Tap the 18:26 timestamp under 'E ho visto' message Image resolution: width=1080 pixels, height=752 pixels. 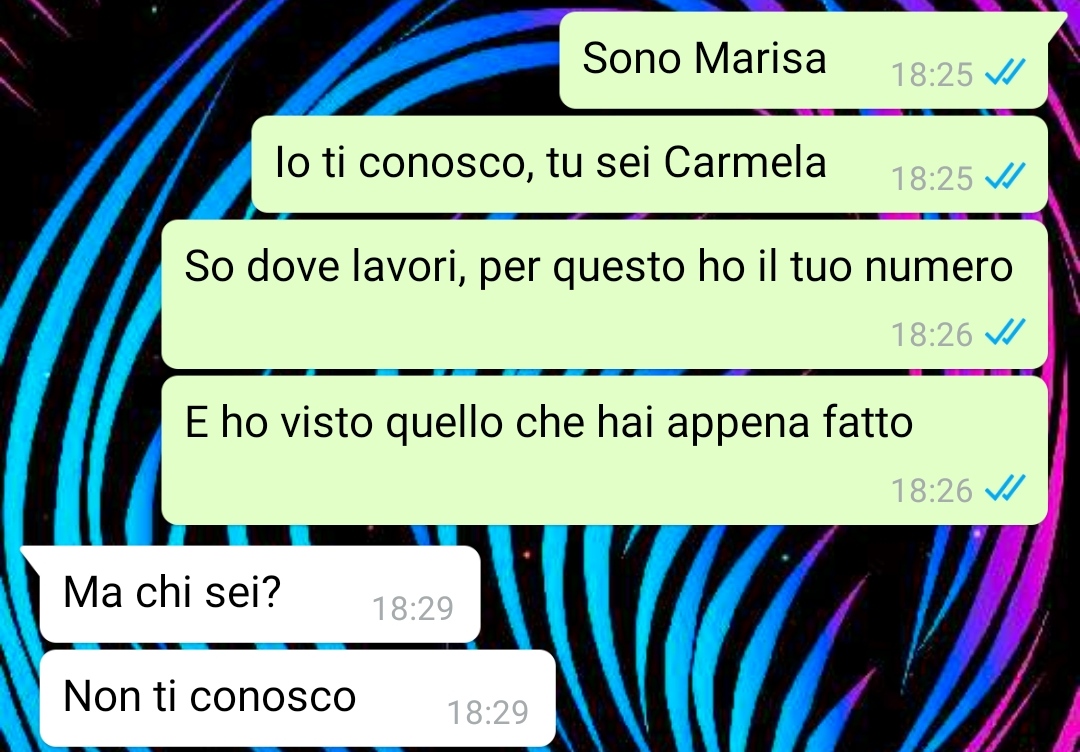931,491
